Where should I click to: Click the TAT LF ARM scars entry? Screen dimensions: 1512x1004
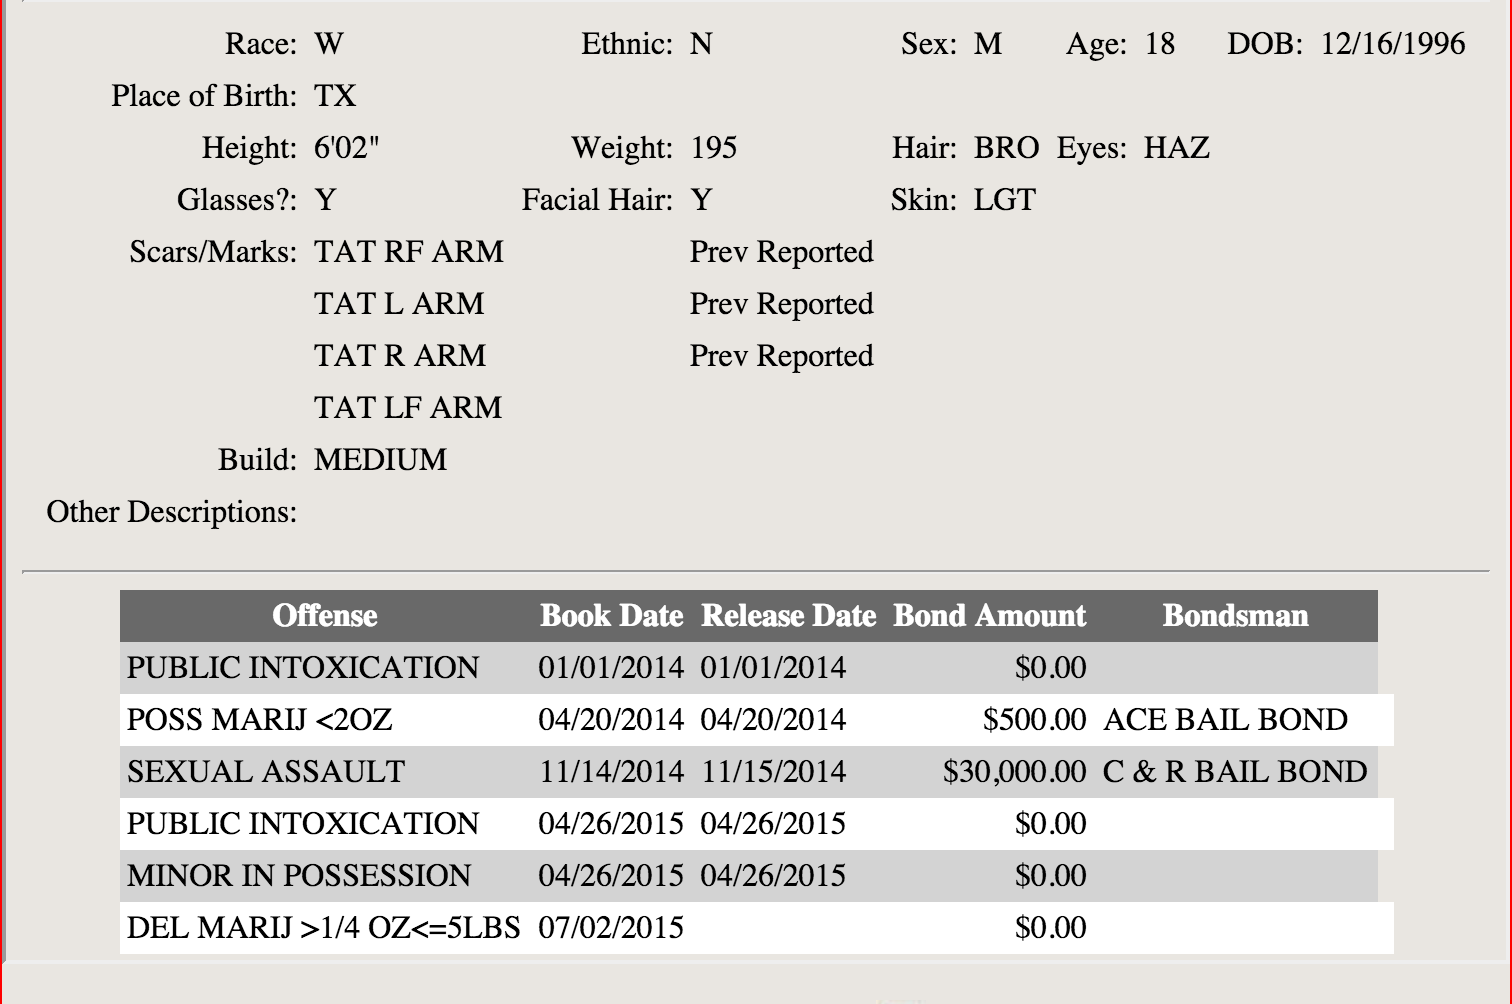point(408,408)
